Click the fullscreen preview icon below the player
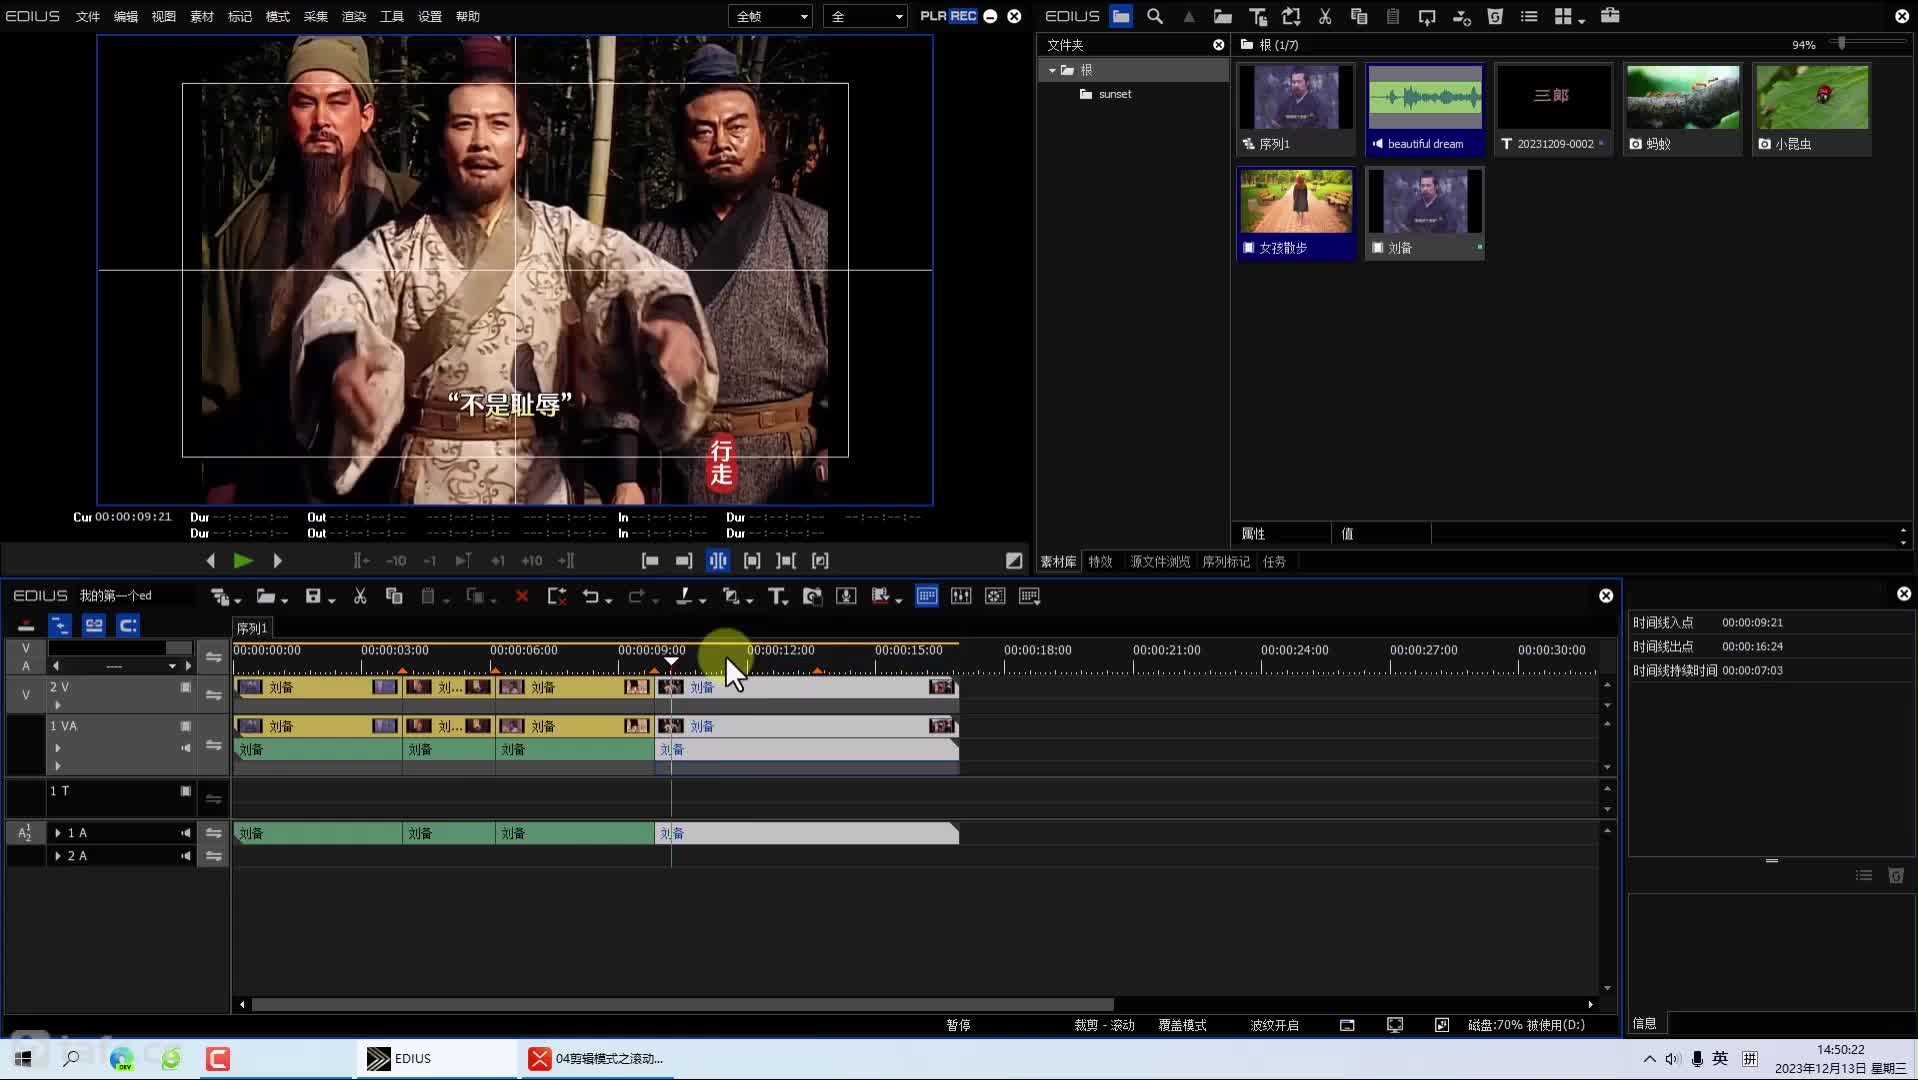1918x1080 pixels. point(1014,561)
